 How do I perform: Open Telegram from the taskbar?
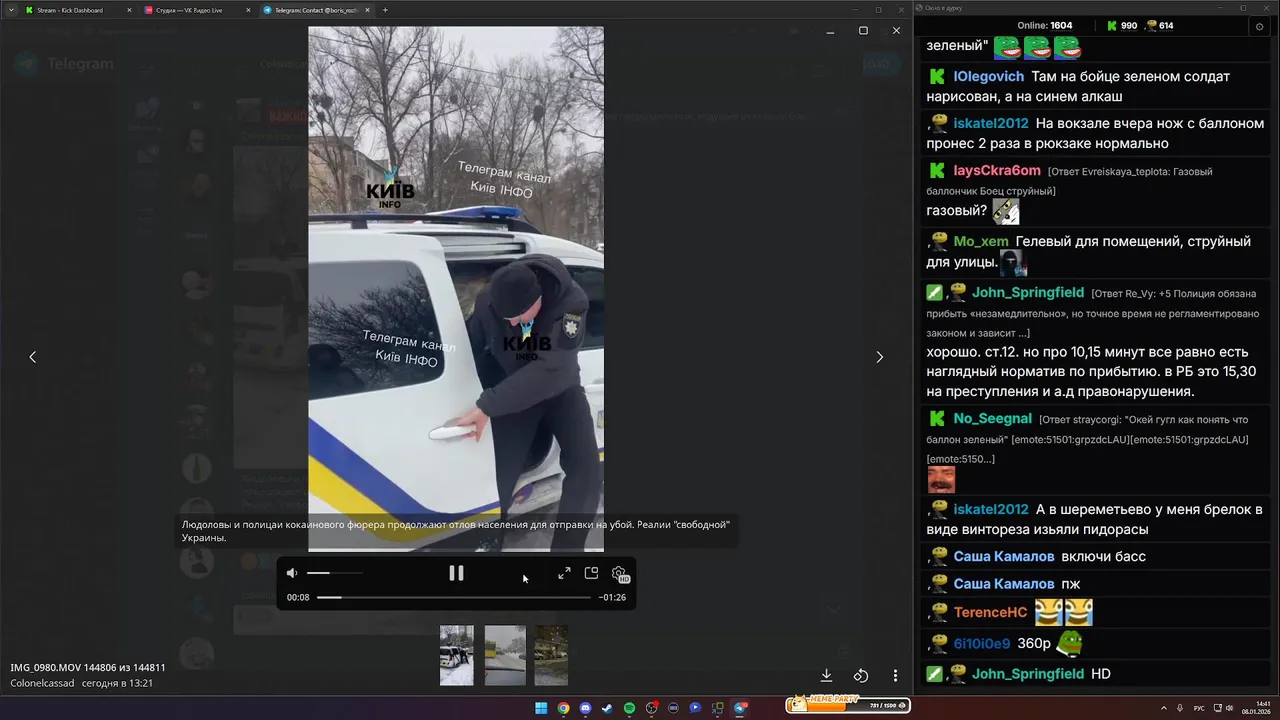tap(740, 708)
